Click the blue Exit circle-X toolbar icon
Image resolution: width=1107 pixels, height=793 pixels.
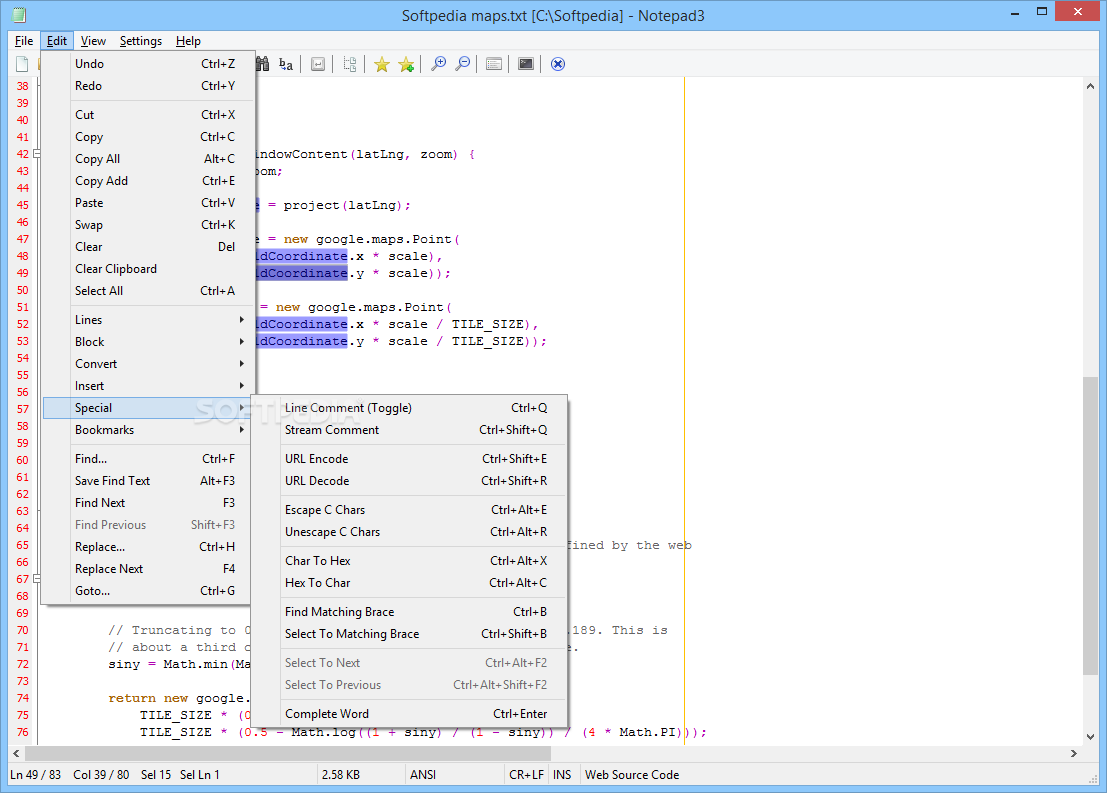click(558, 64)
